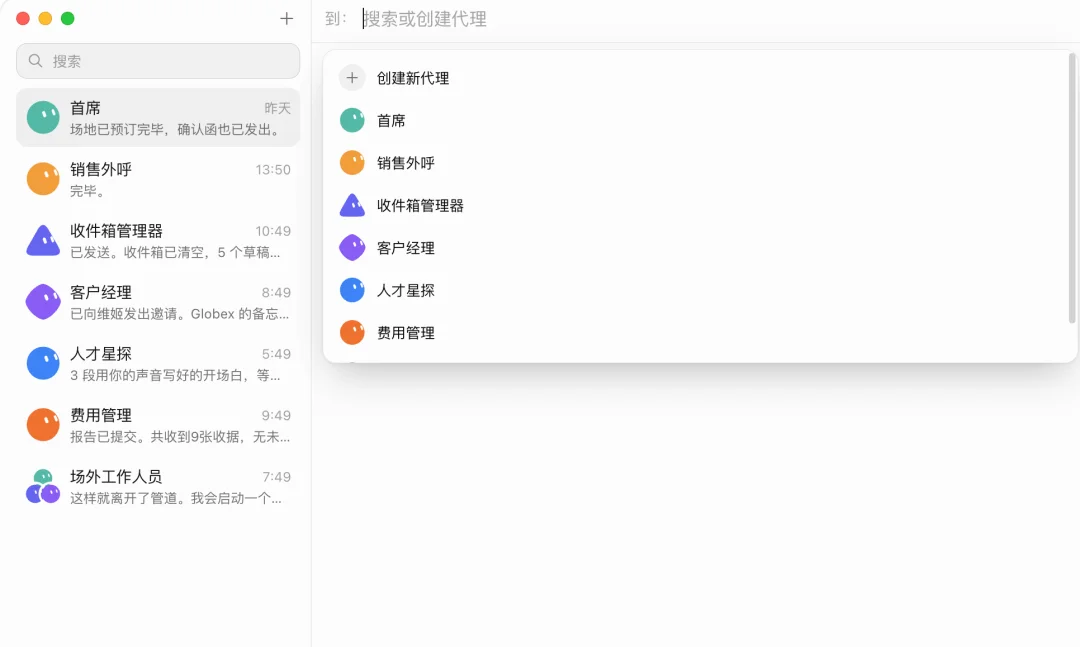Click 收件箱管理器 triangle avatar in sidebar
The image size is (1080, 647).
43,240
